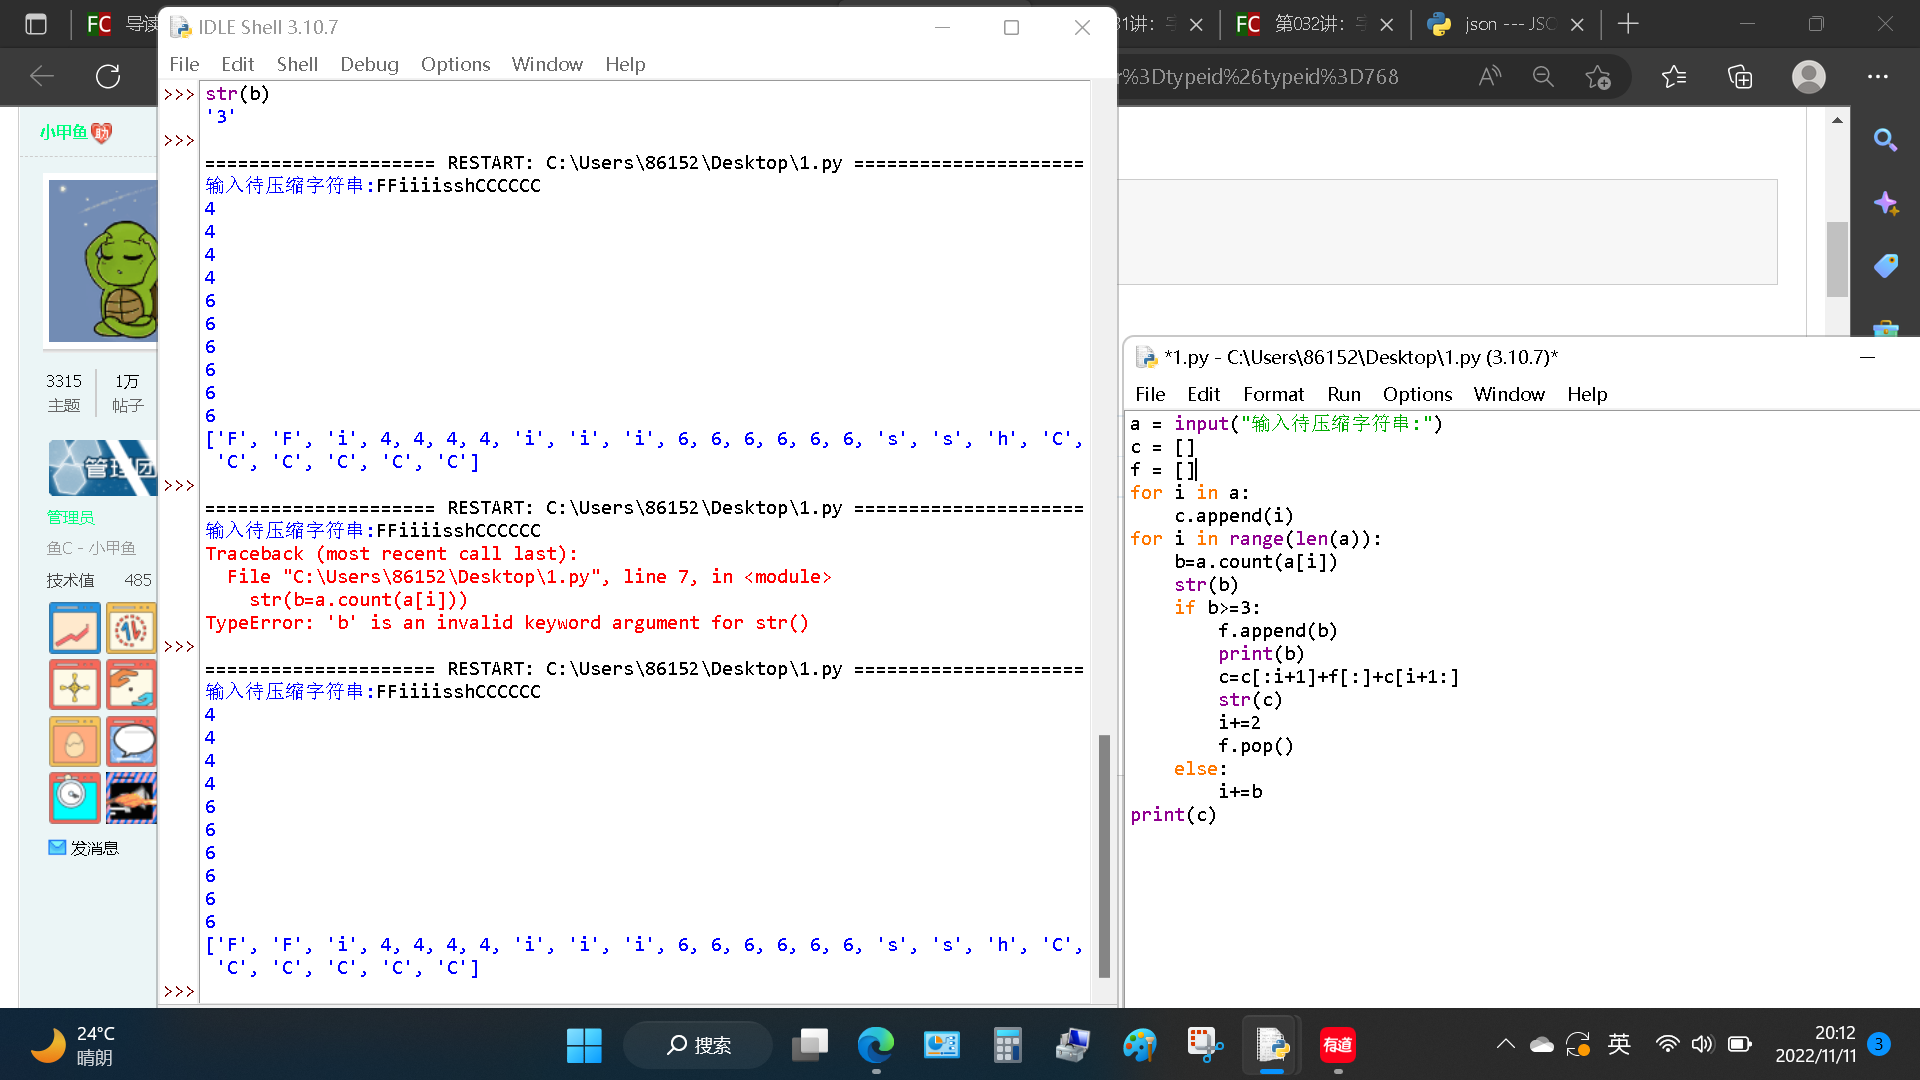Click the IDLE Shell vertical scrollbar

(1104, 855)
